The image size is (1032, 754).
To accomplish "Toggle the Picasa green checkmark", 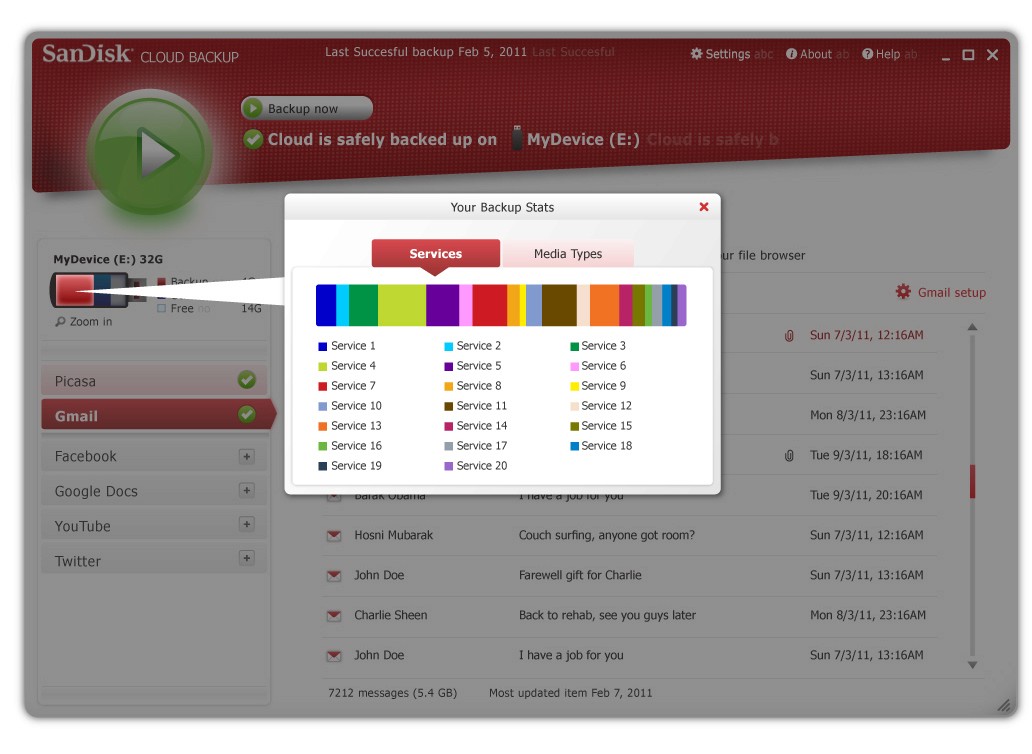I will pos(247,380).
